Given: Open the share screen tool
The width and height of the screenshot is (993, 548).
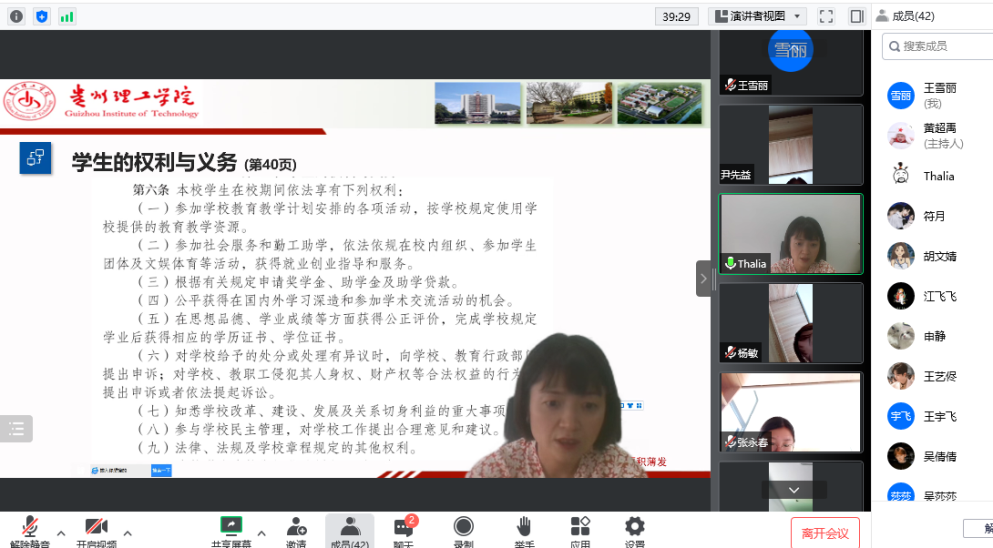Looking at the screenshot, I should pos(231,527).
